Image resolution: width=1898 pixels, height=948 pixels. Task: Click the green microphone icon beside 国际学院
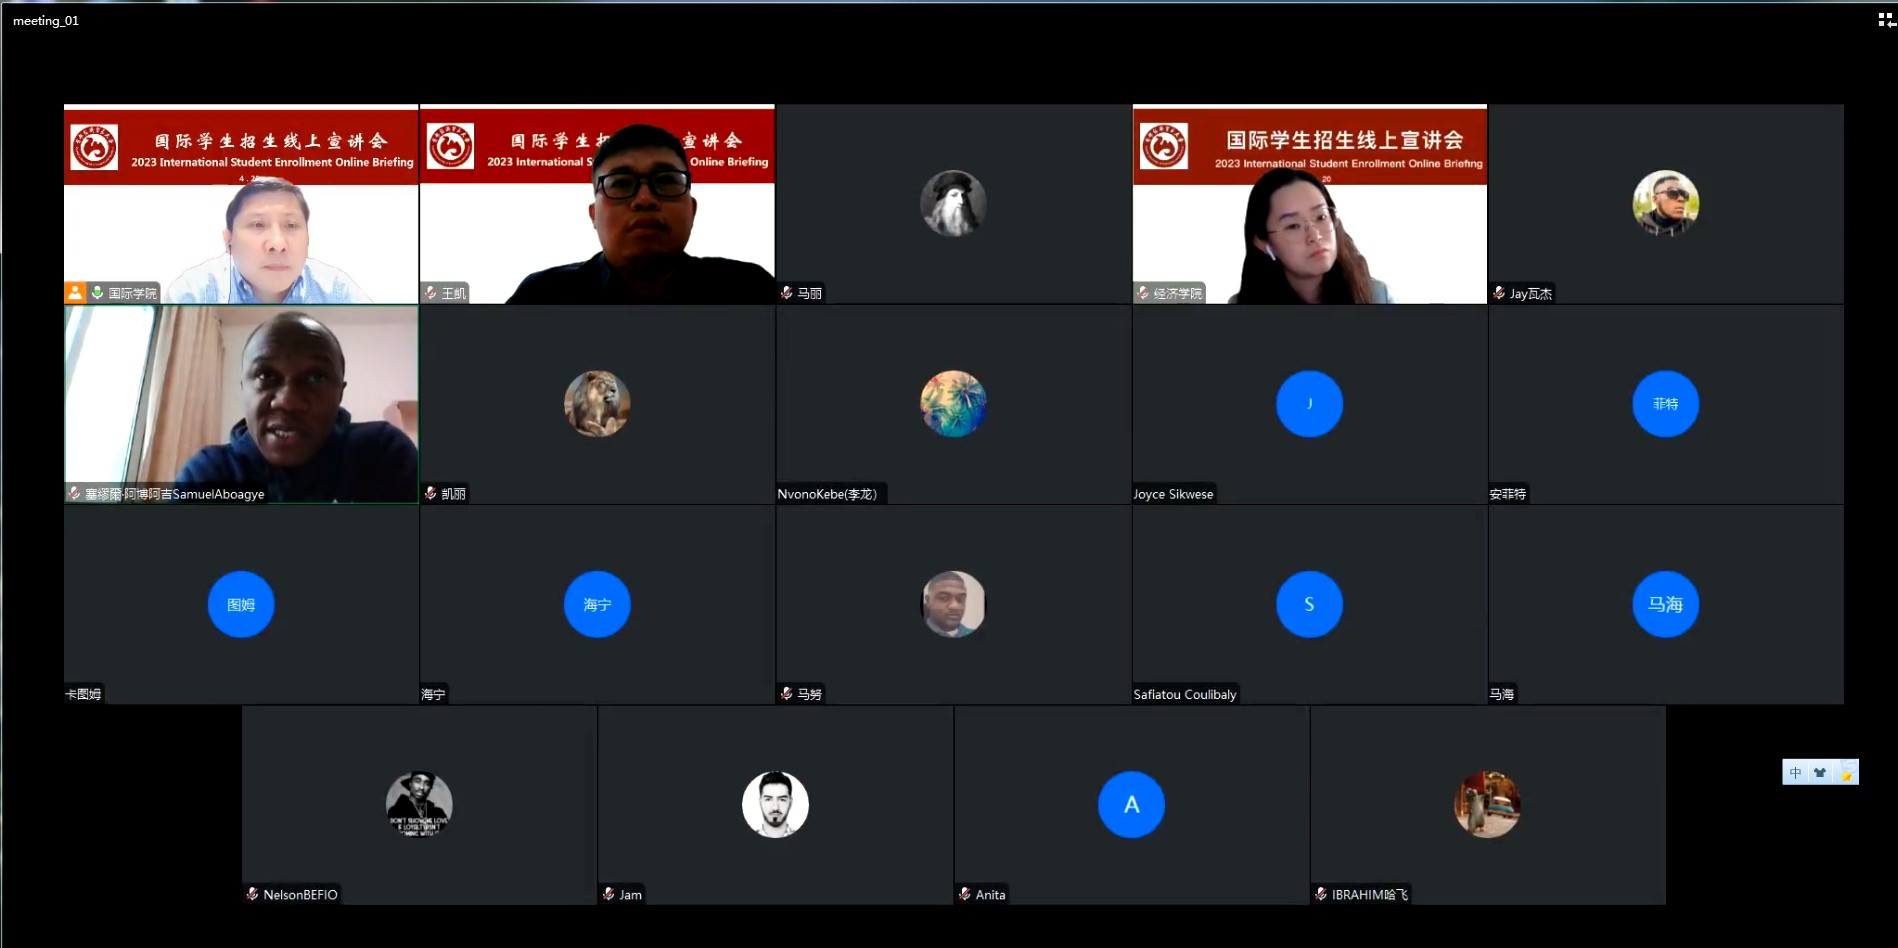click(x=97, y=293)
